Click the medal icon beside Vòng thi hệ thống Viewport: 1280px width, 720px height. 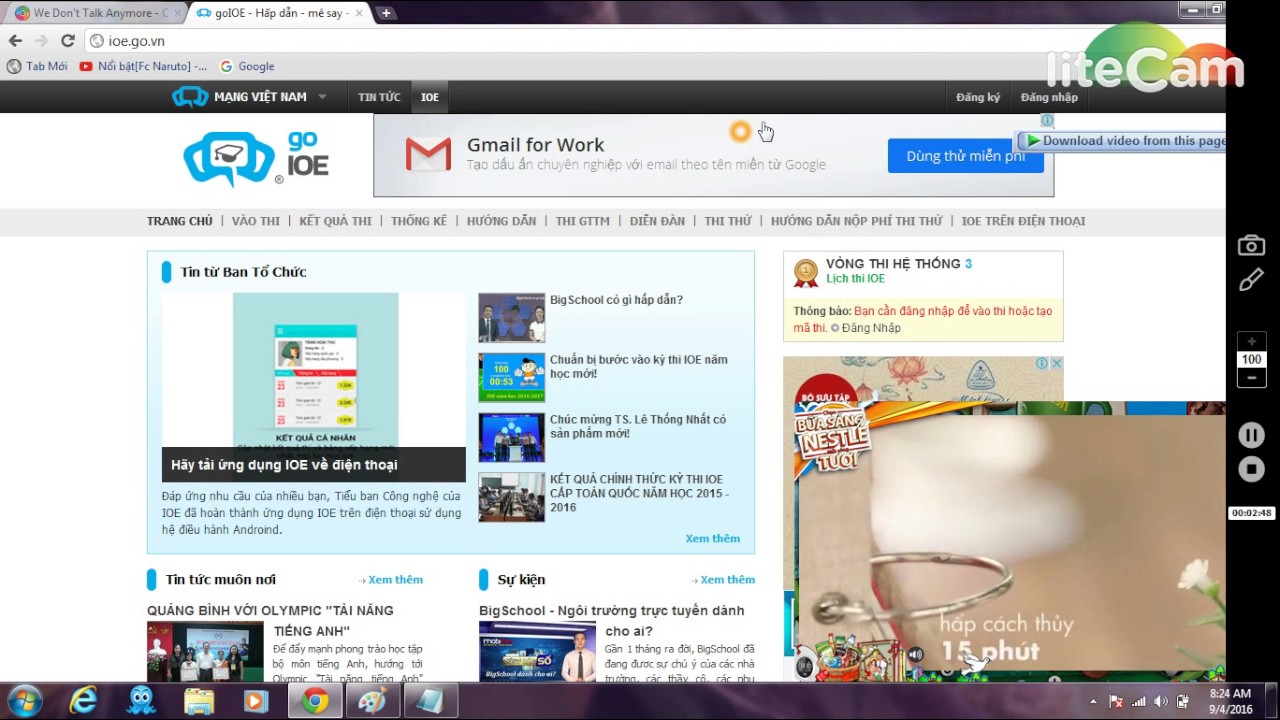click(805, 272)
